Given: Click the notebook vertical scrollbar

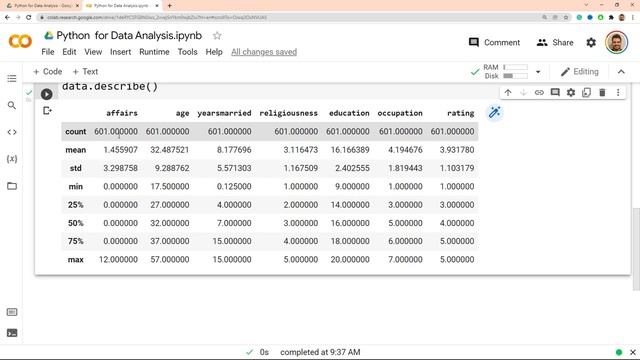Looking at the screenshot, I should pyautogui.click(x=636, y=249).
